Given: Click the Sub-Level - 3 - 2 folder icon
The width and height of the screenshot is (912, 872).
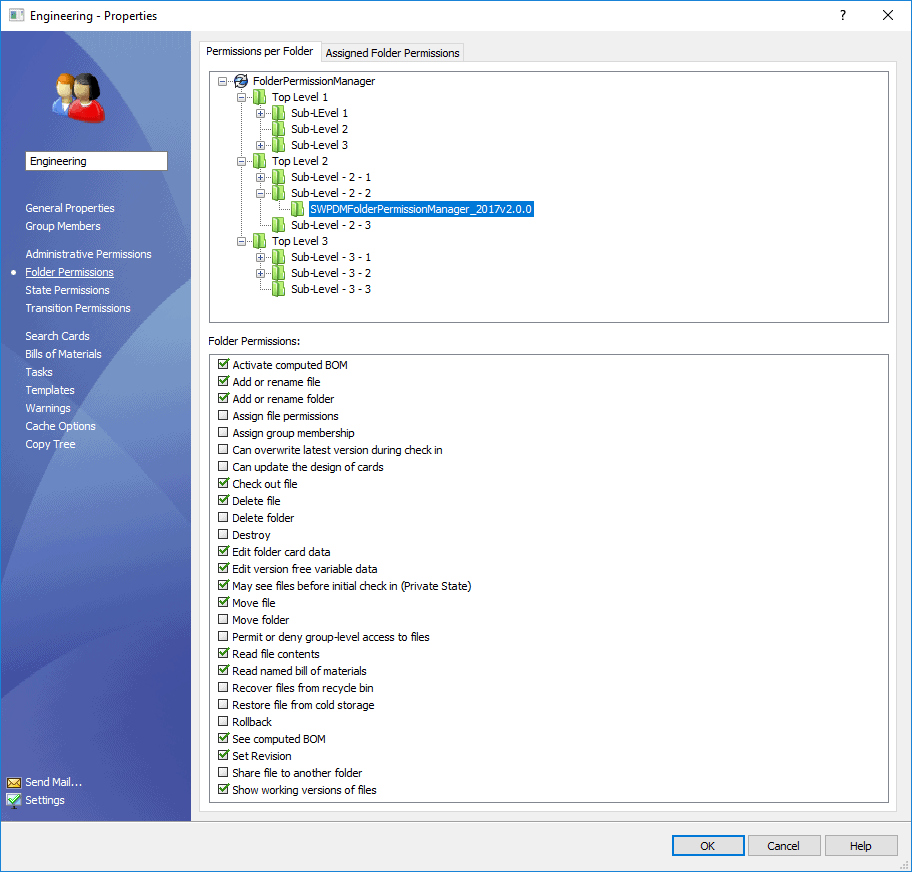Looking at the screenshot, I should point(279,273).
